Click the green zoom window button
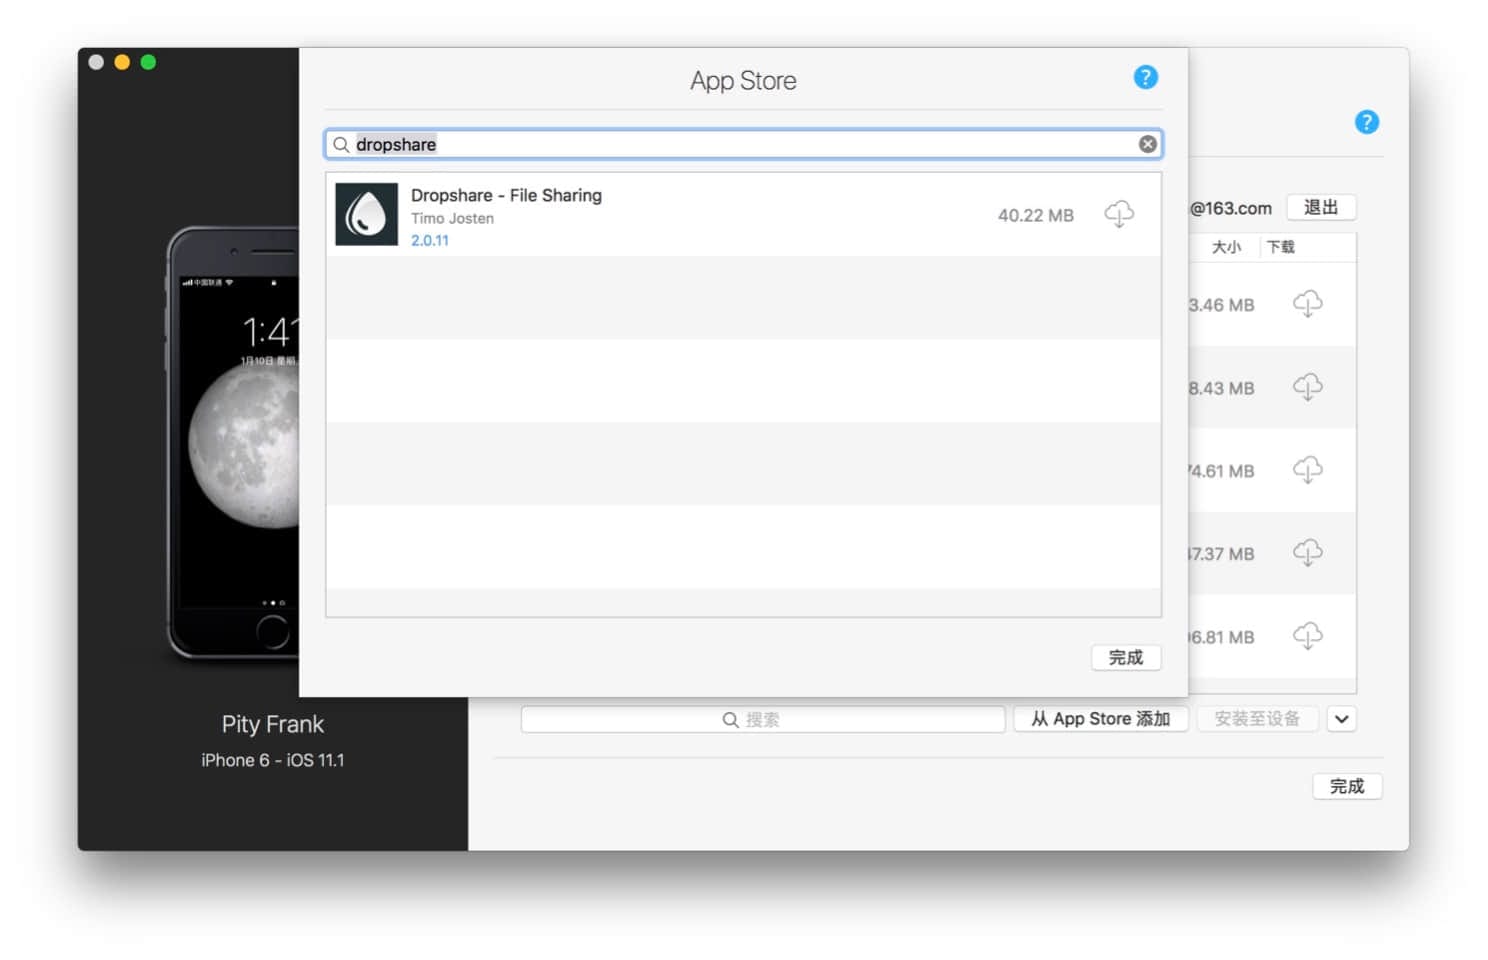 point(148,62)
